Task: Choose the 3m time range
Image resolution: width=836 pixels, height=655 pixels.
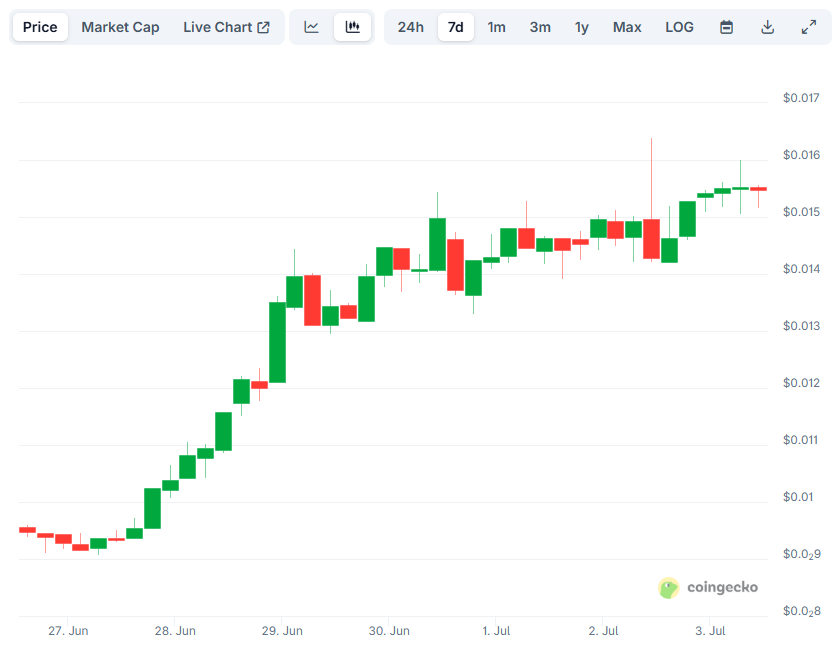Action: 540,27
